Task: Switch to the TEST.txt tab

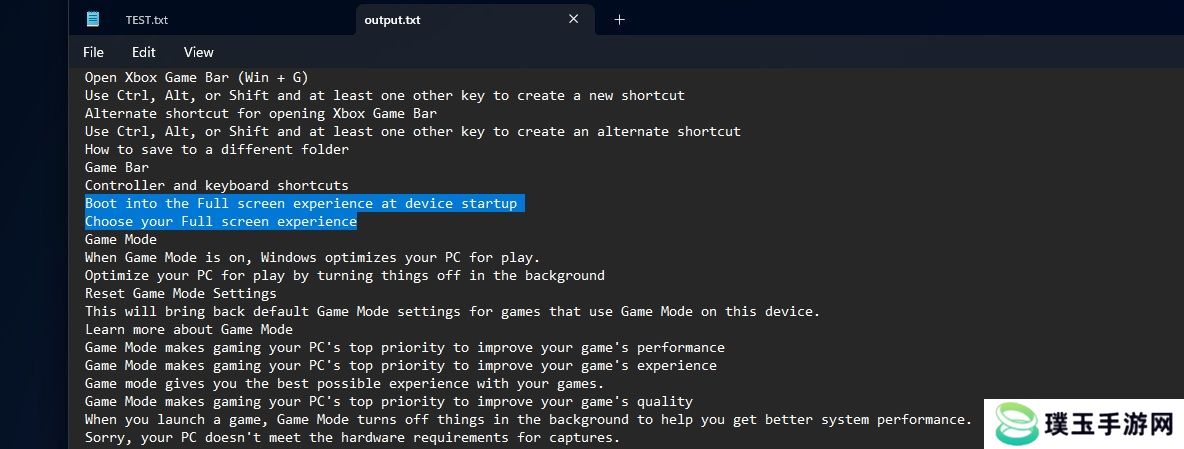Action: click(x=146, y=20)
